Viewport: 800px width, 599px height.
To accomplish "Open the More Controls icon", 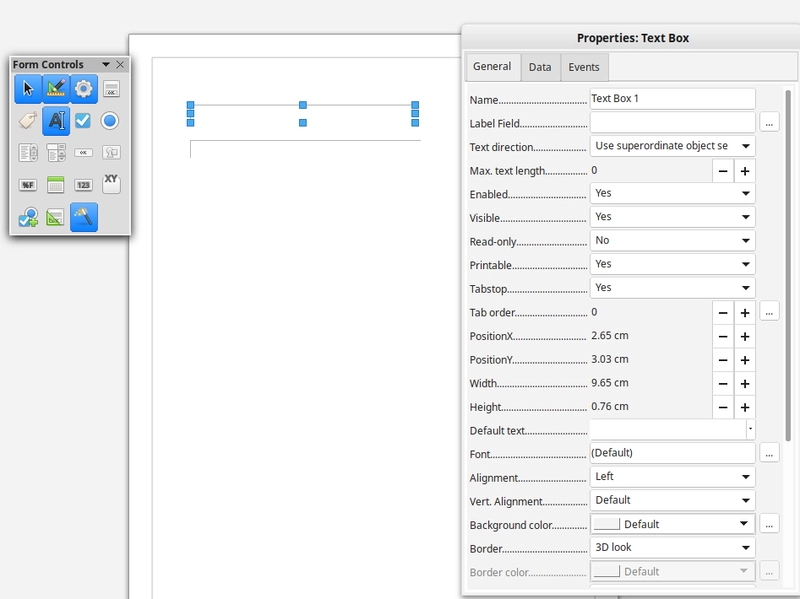I will pos(28,217).
